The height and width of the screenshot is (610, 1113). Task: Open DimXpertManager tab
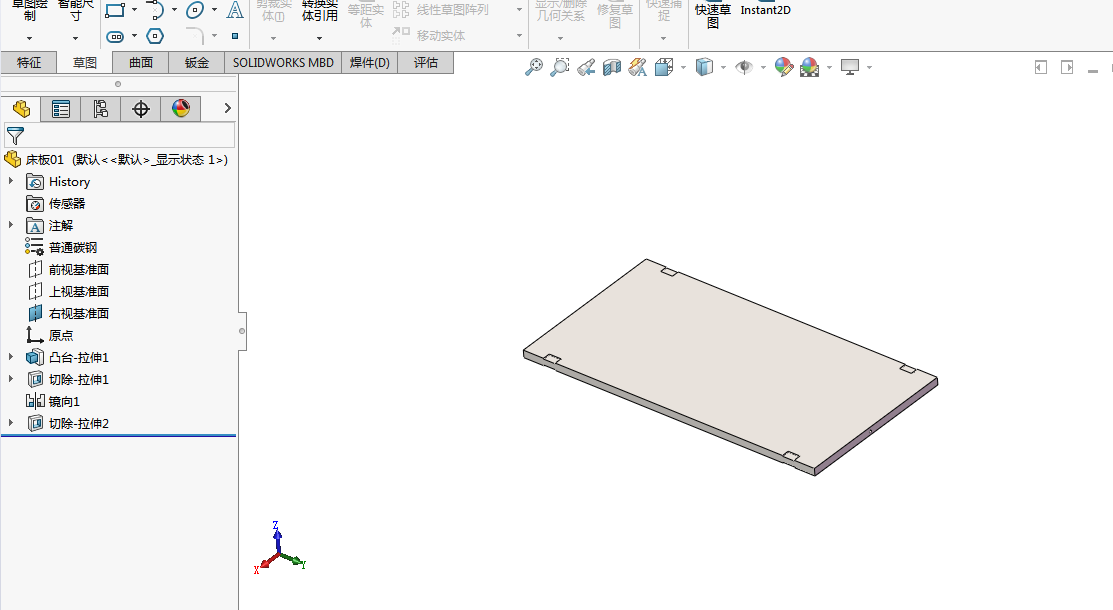tap(141, 109)
